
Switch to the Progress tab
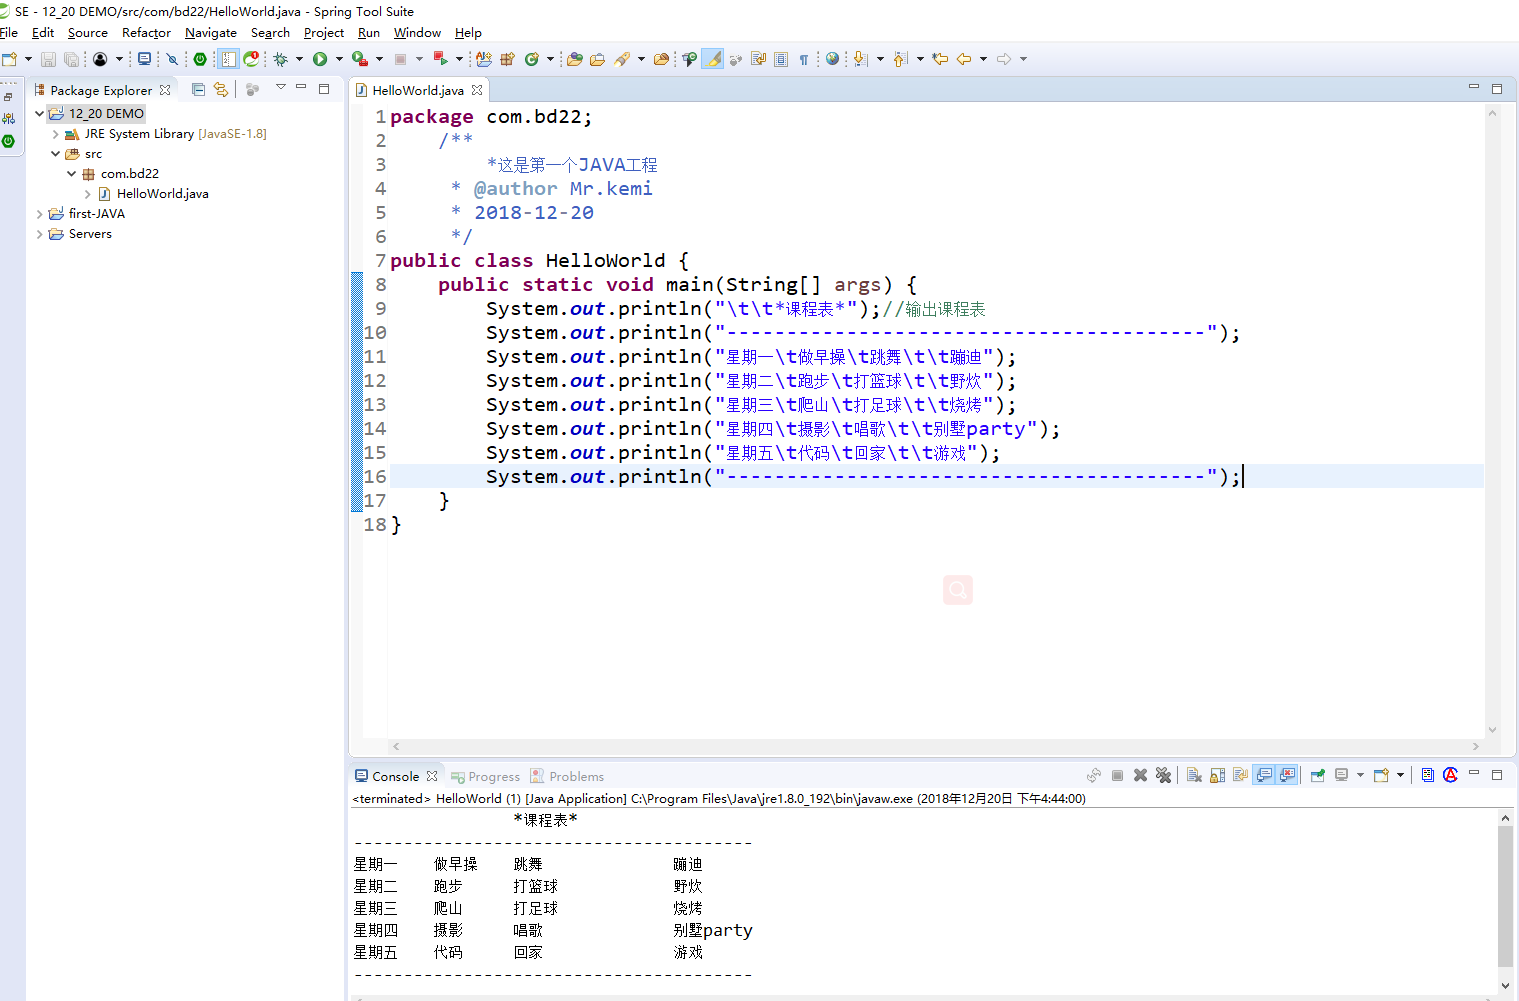485,777
